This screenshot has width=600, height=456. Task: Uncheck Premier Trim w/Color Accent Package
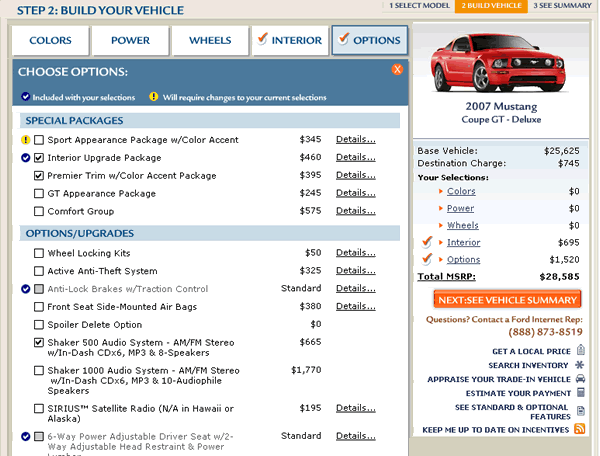point(39,176)
